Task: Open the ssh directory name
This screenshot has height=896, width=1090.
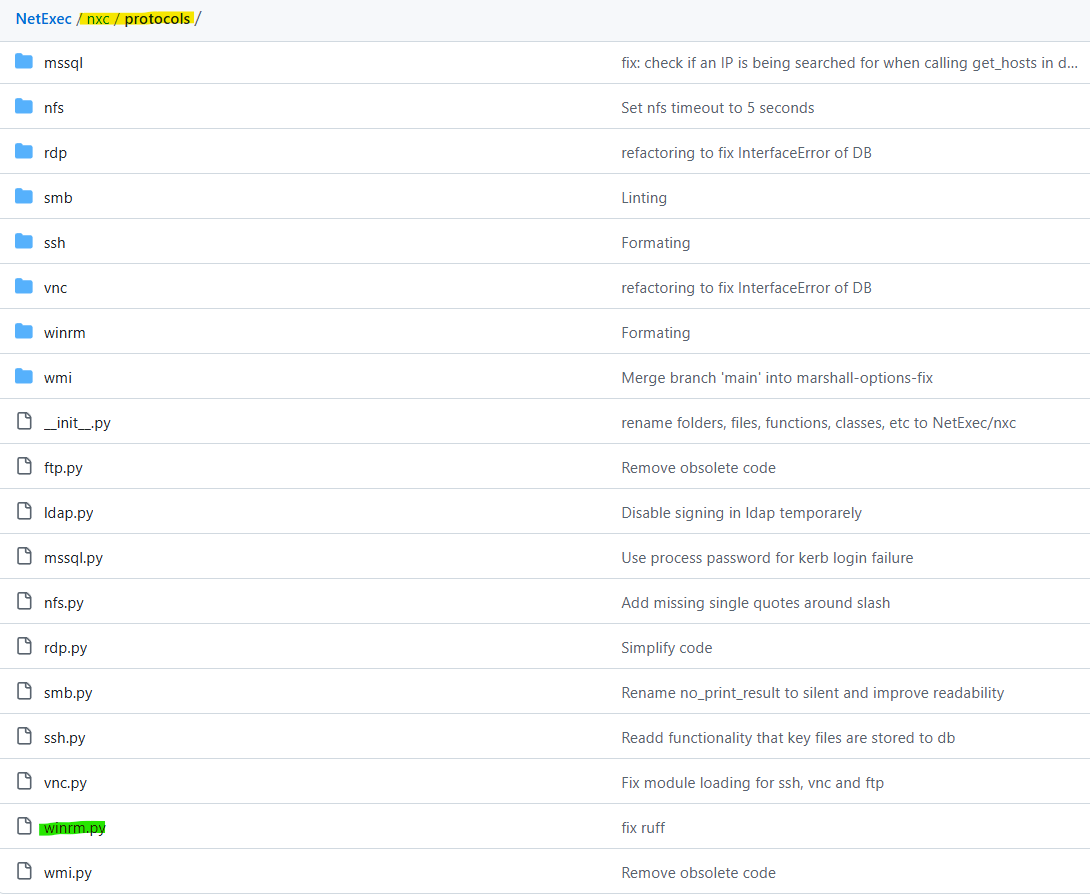Action: (54, 243)
